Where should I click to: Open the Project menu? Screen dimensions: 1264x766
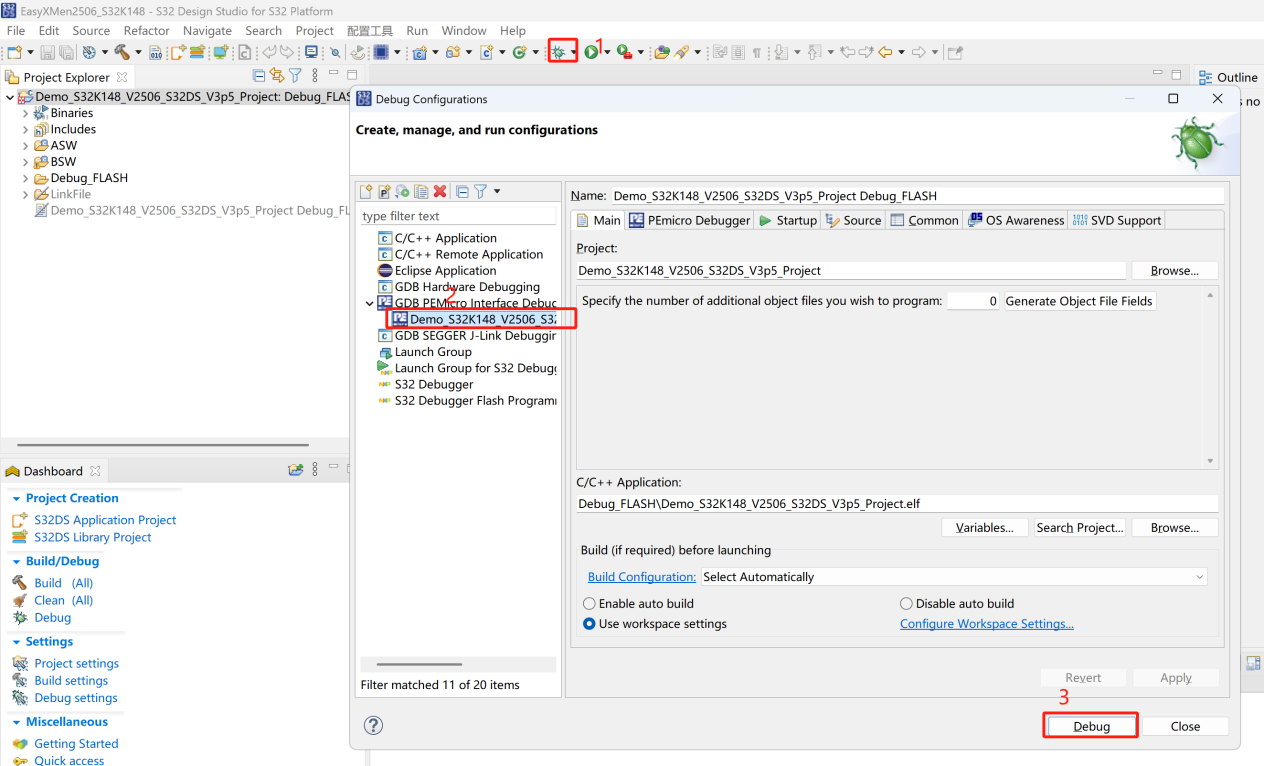click(x=315, y=31)
